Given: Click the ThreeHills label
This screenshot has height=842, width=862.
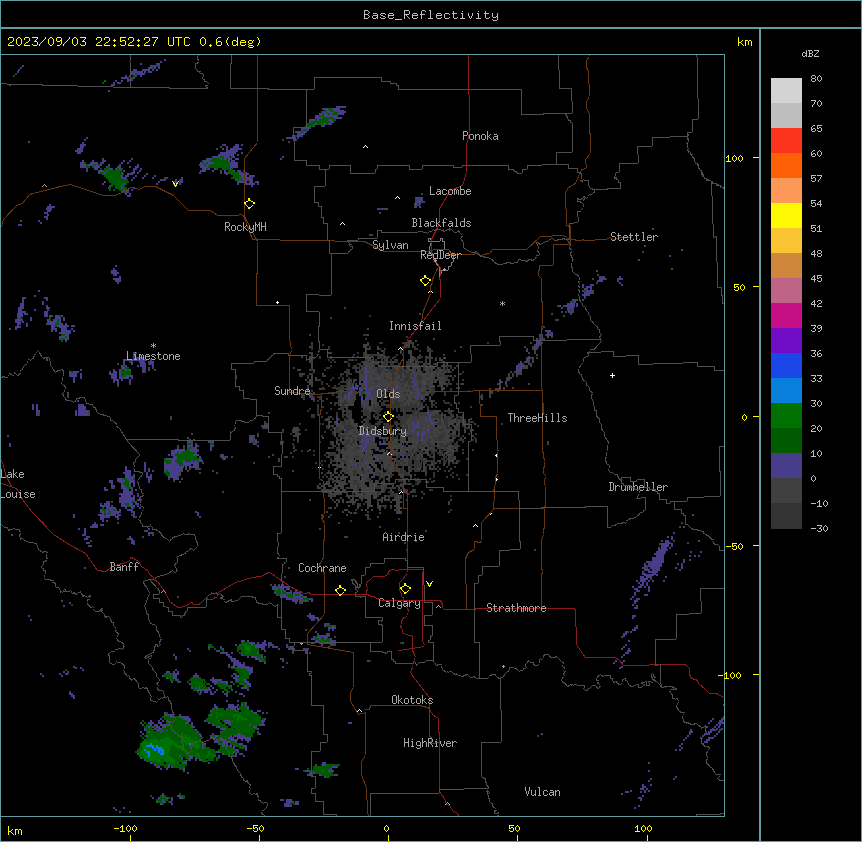Looking at the screenshot, I should pyautogui.click(x=537, y=418).
